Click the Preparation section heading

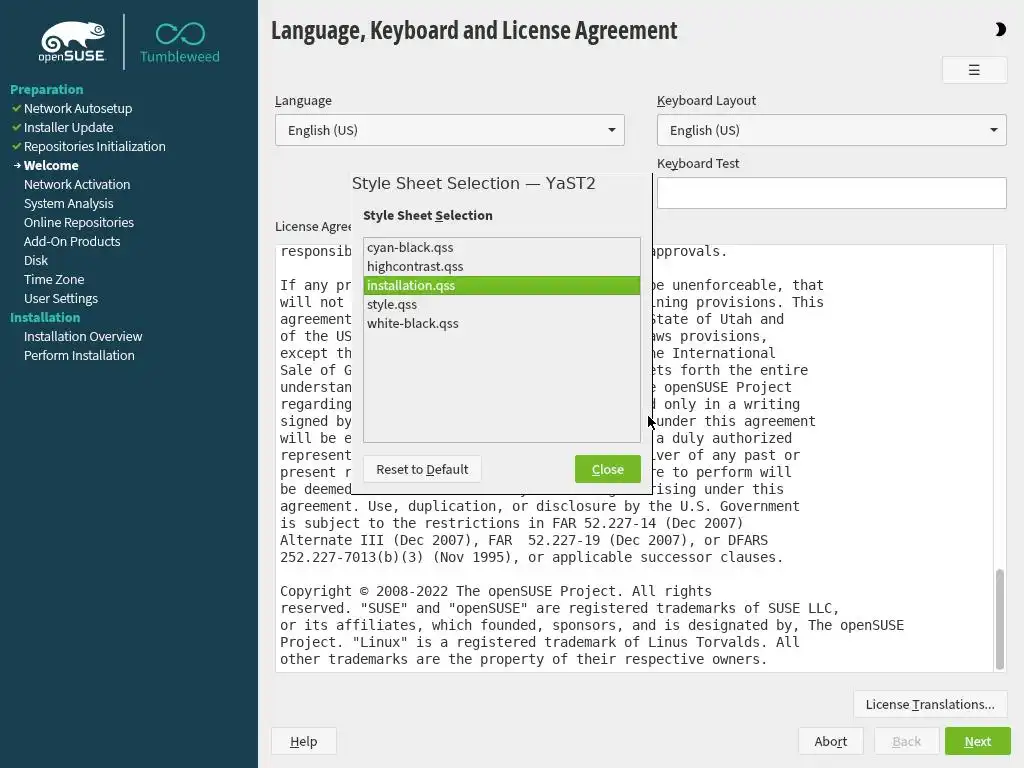click(x=46, y=89)
